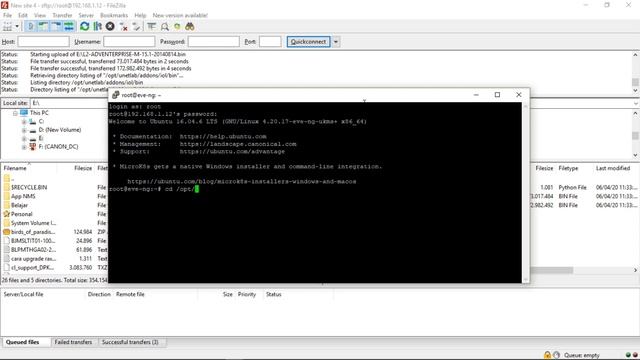Sort local list by Filename column

click(x=15, y=168)
